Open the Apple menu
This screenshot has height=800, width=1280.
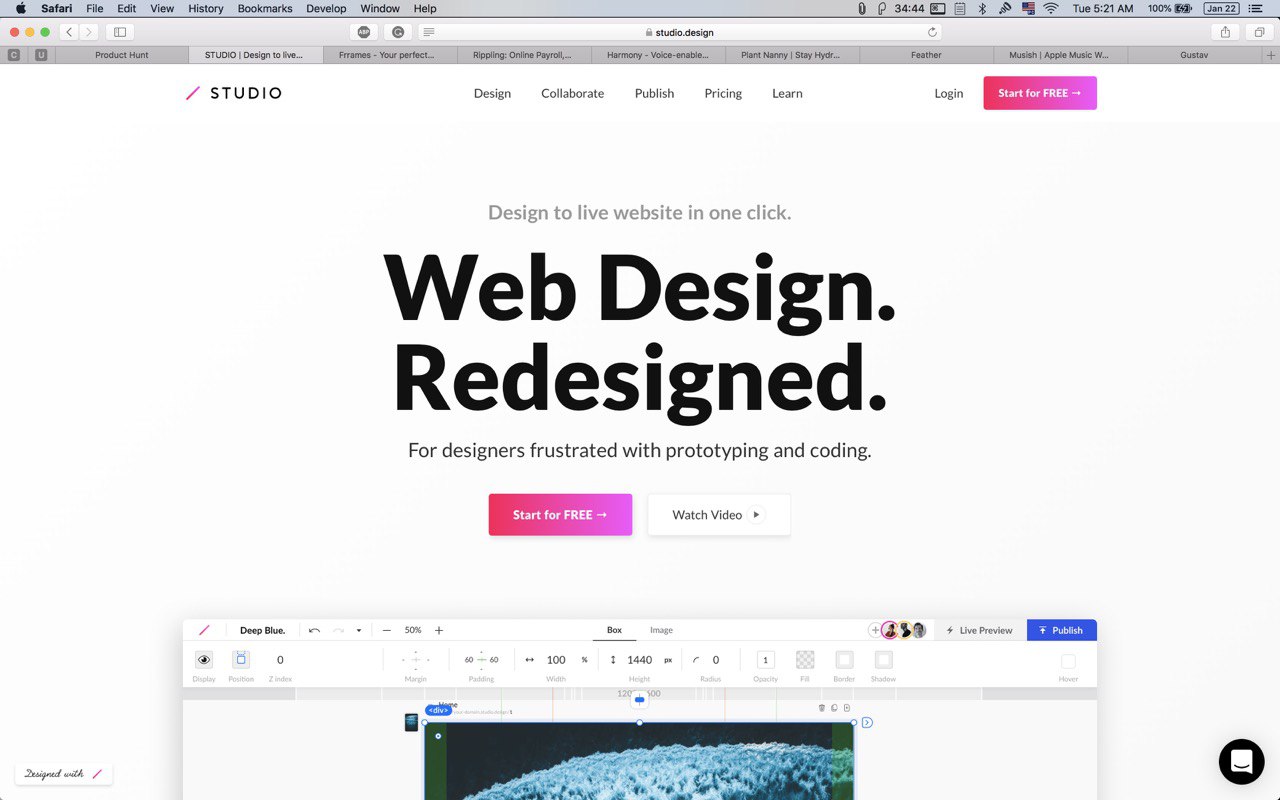point(20,8)
